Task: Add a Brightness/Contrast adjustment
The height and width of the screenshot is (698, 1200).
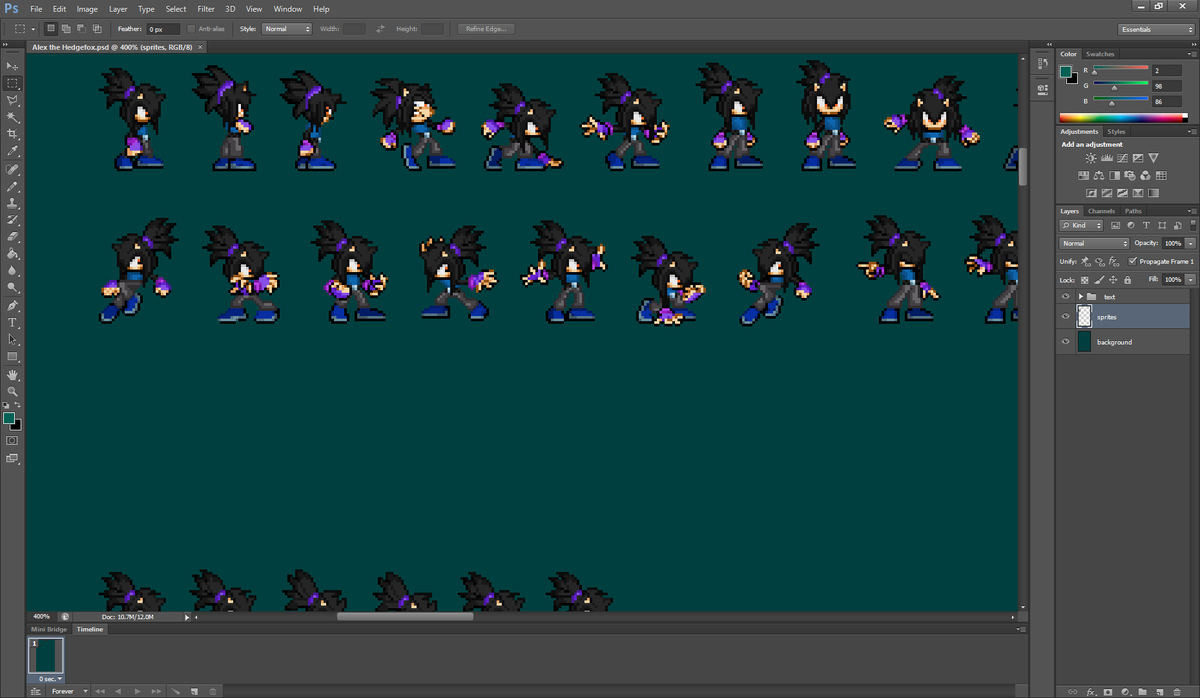Action: (x=1091, y=158)
